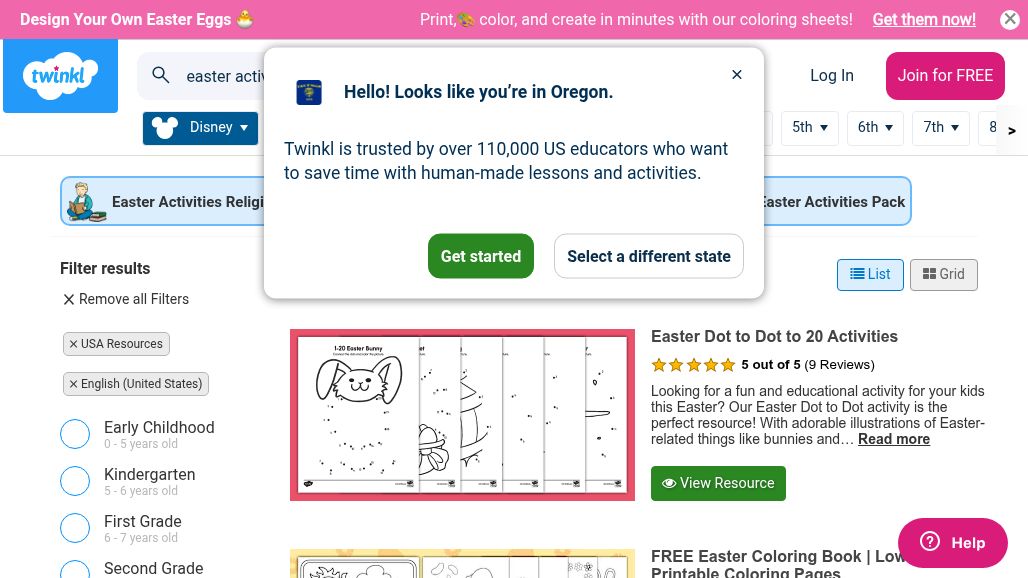Viewport: 1028px width, 578px height.
Task: Select the Kindergarten age filter
Action: click(x=75, y=481)
